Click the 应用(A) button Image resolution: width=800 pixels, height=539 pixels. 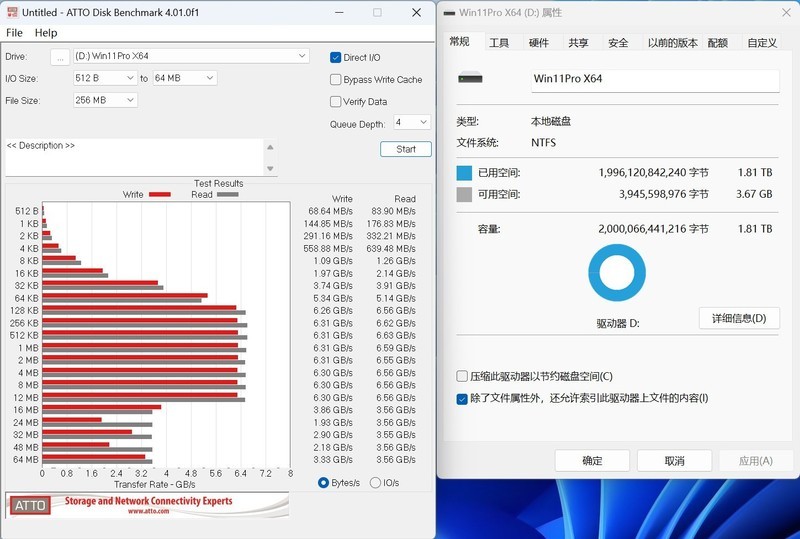[756, 461]
